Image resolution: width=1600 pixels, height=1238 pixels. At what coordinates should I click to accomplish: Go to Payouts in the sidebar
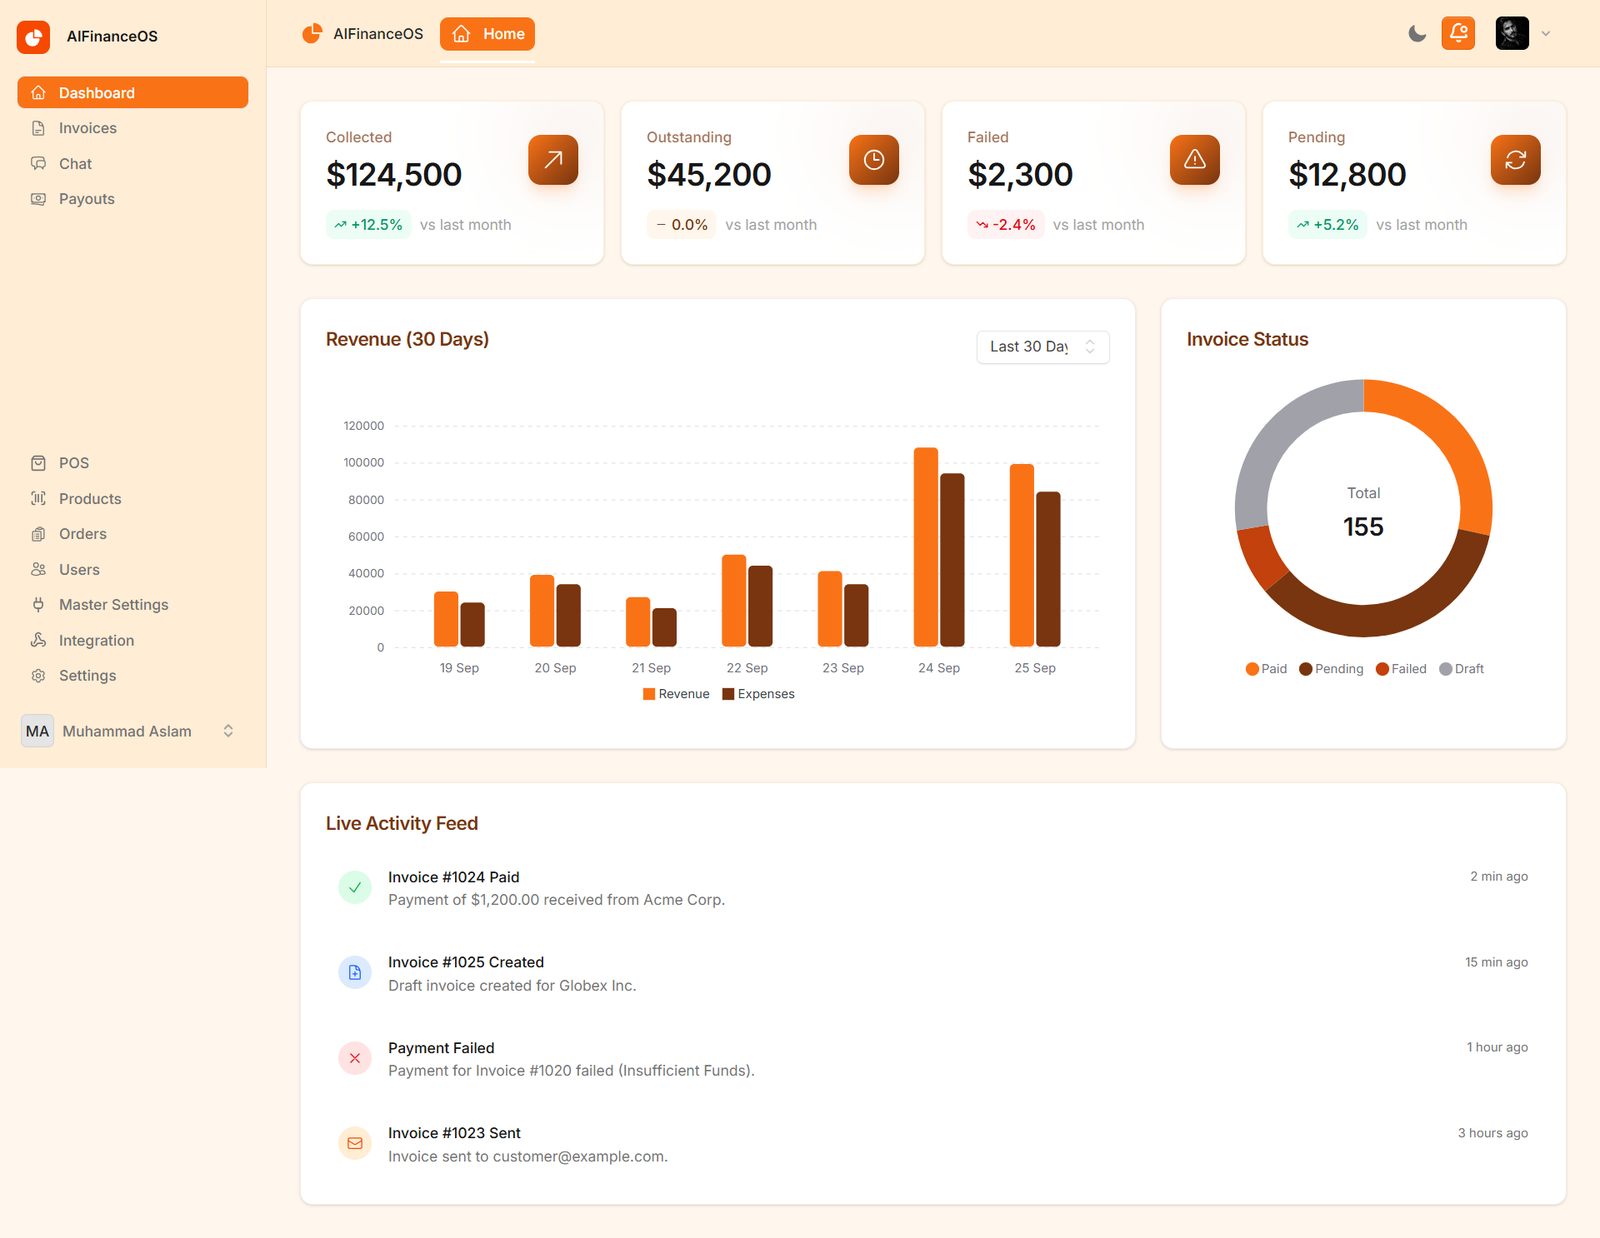point(133,199)
